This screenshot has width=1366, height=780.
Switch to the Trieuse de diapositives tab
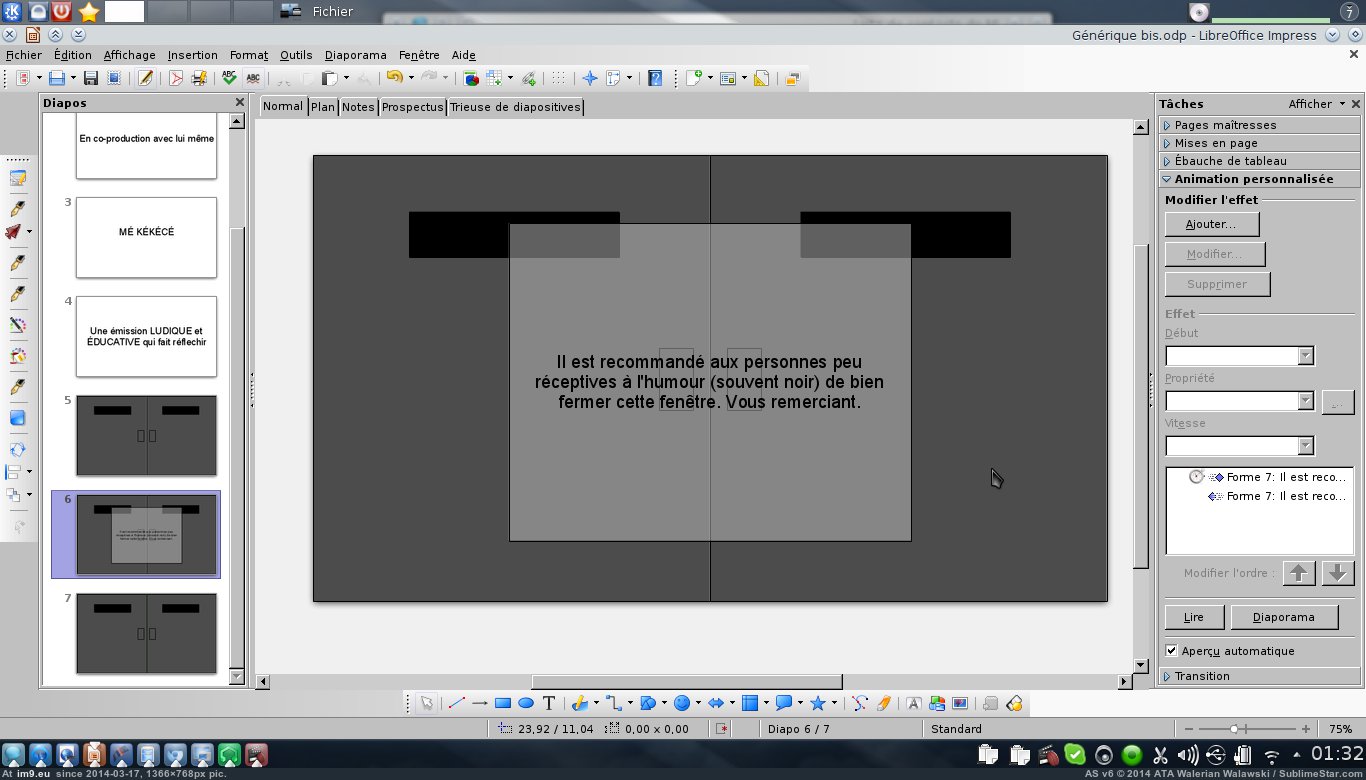point(515,107)
